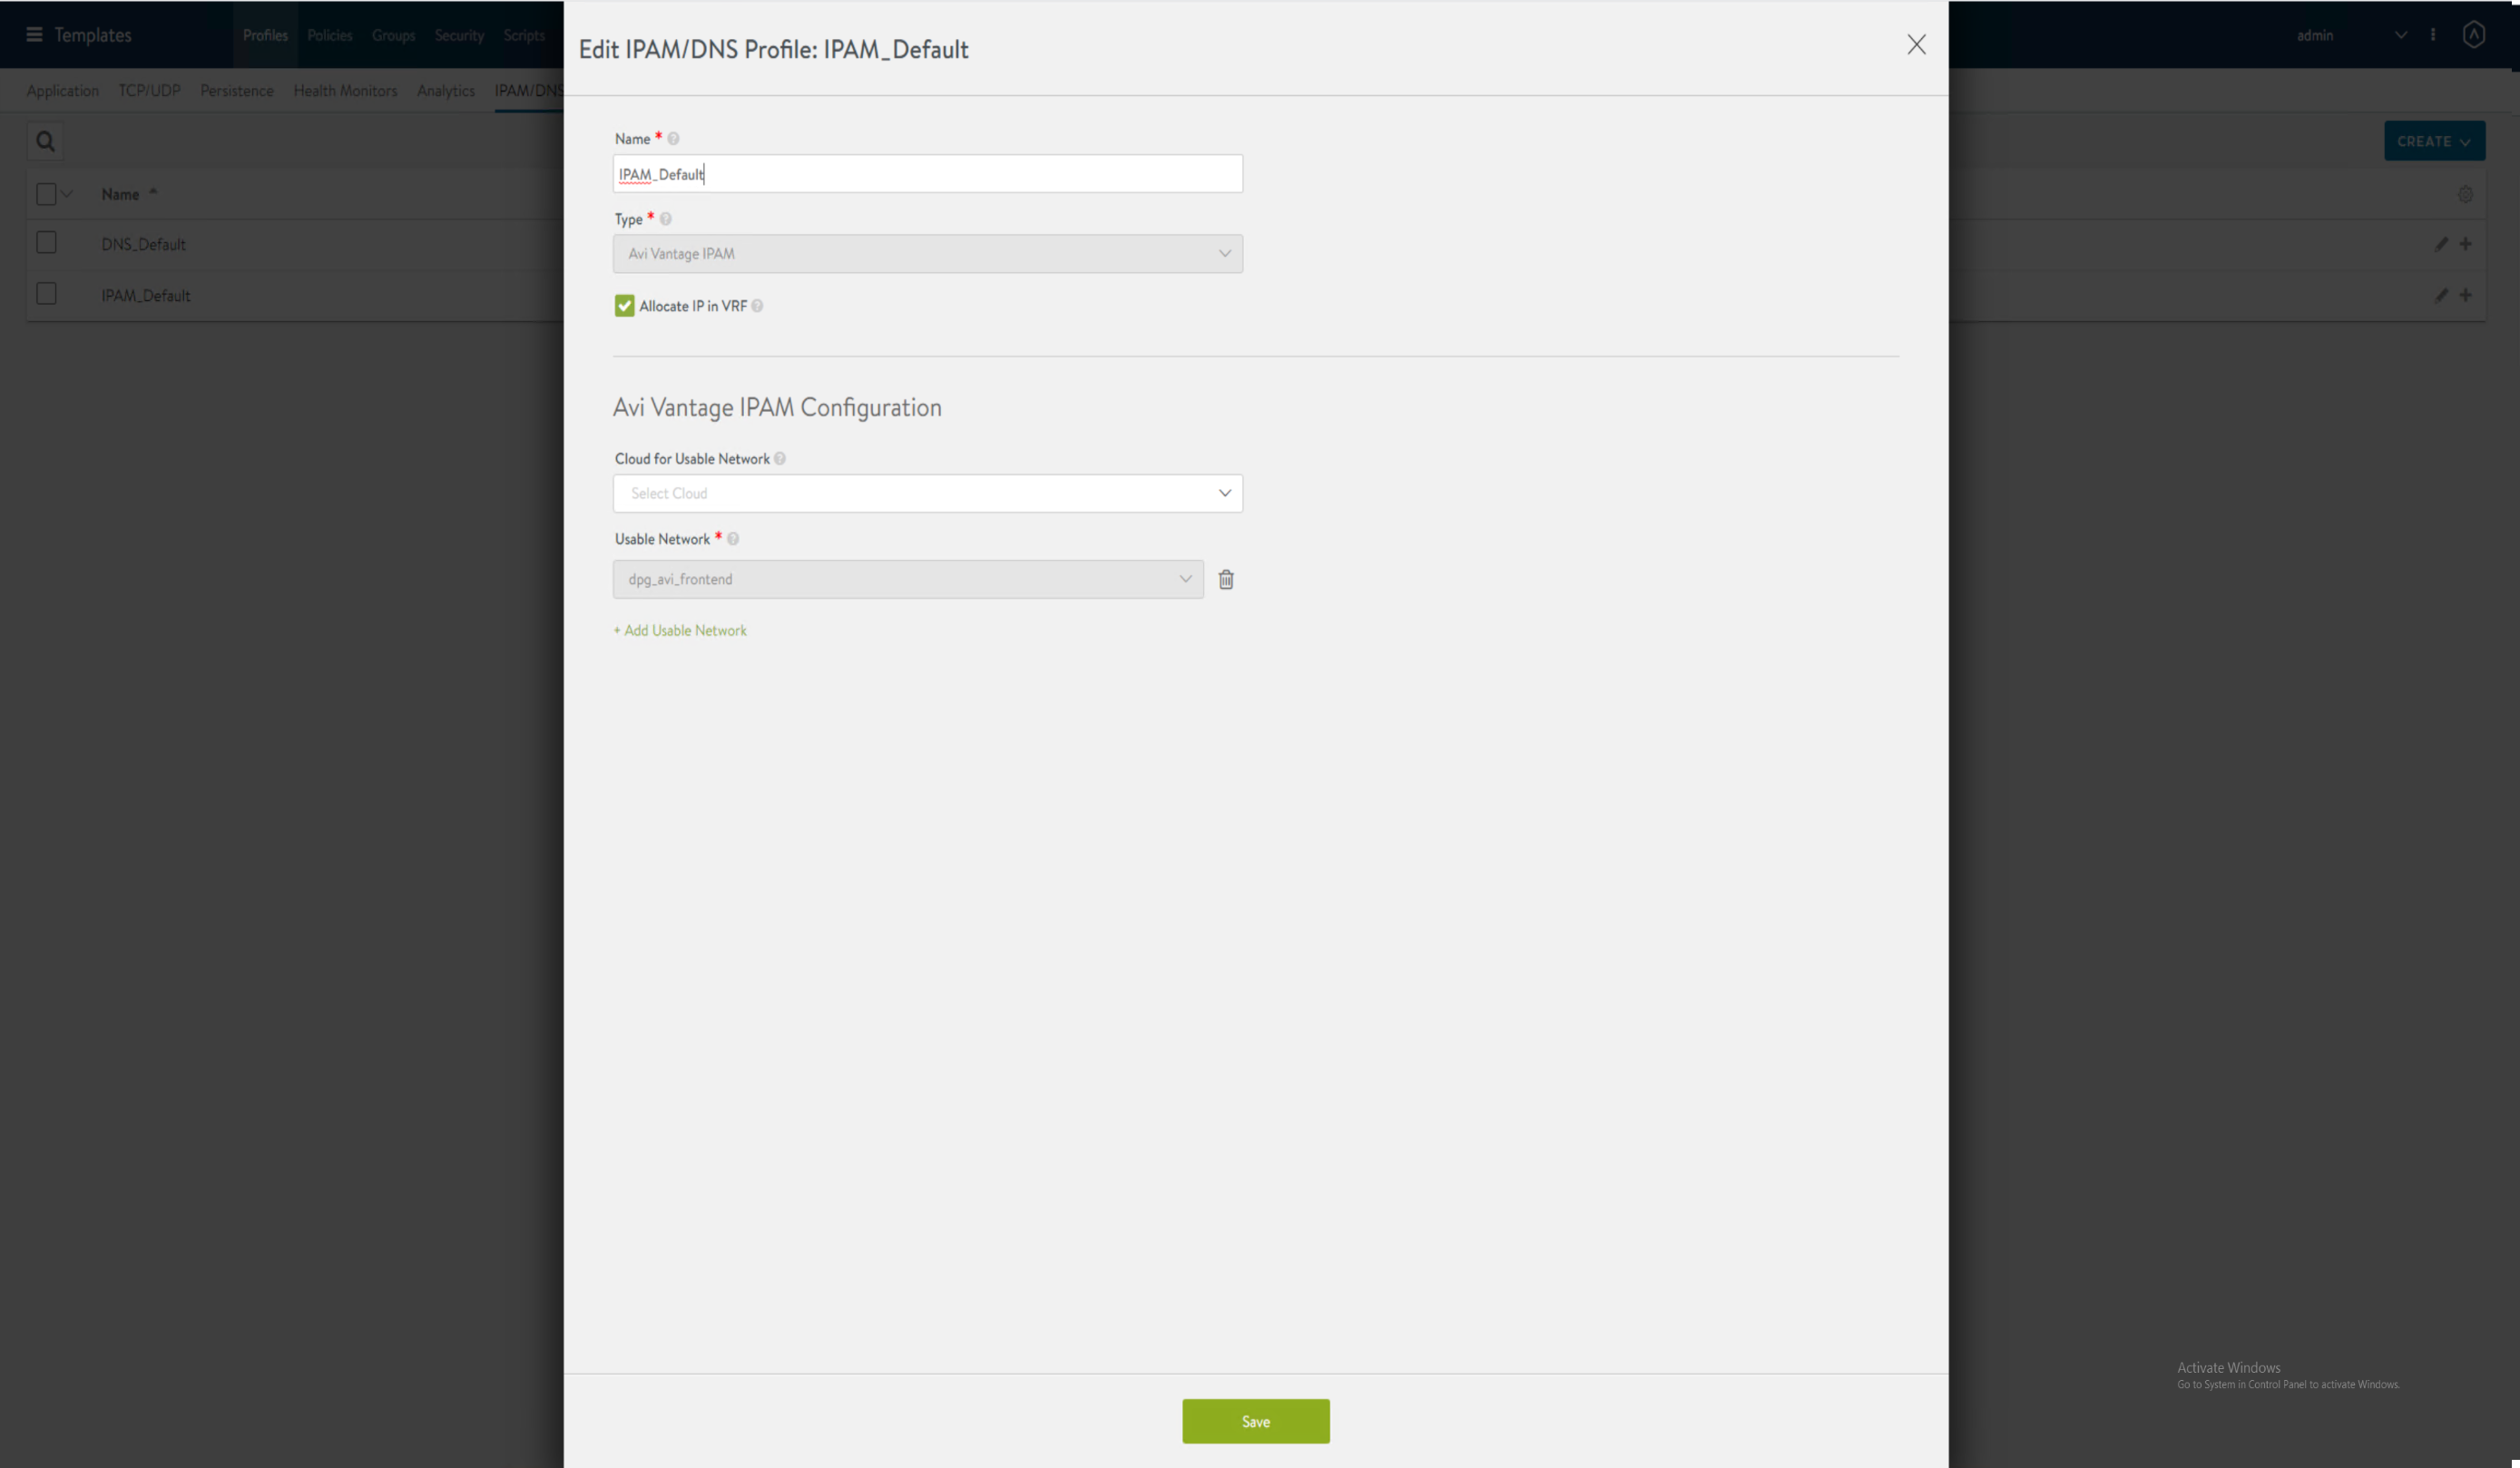Screen dimensions: 2520x1468
Task: Edit the DNS_Default row via pencil icon
Action: point(2441,244)
